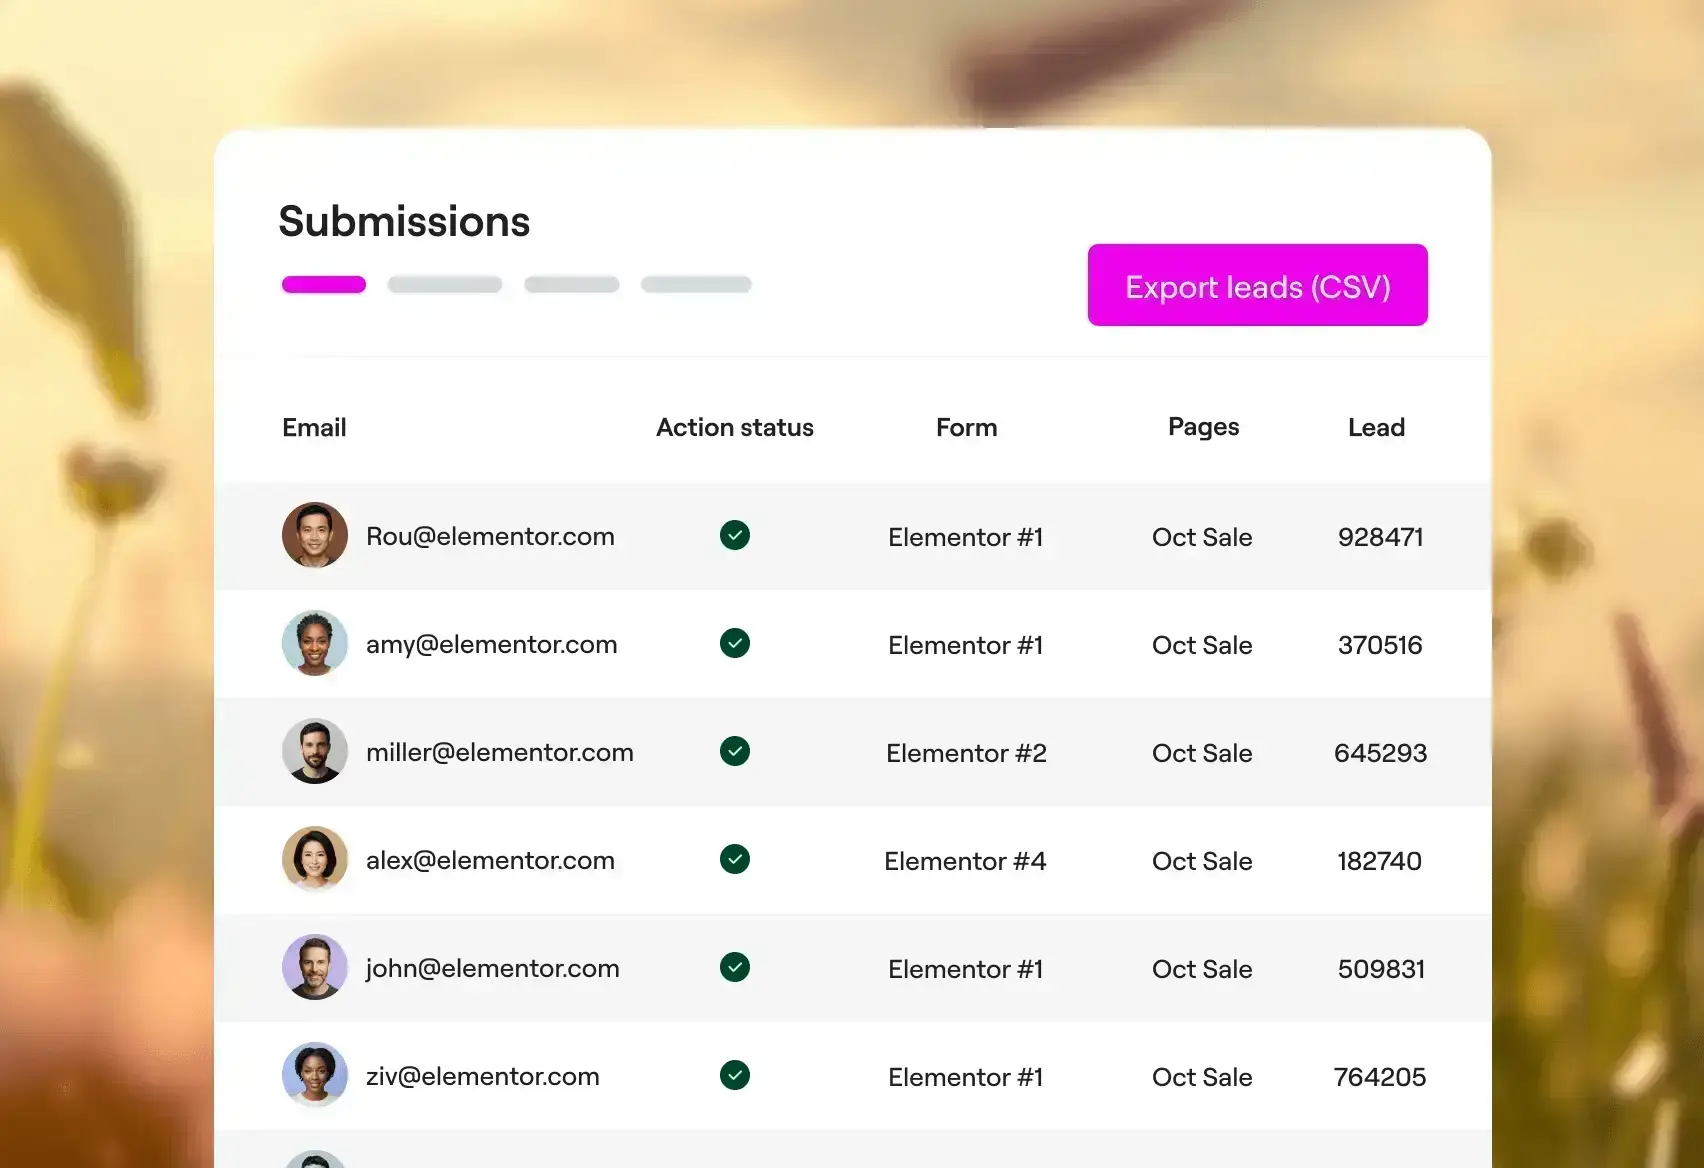Click the green checkmark for amy@elementor.com
Image resolution: width=1704 pixels, height=1168 pixels.
pyautogui.click(x=735, y=643)
